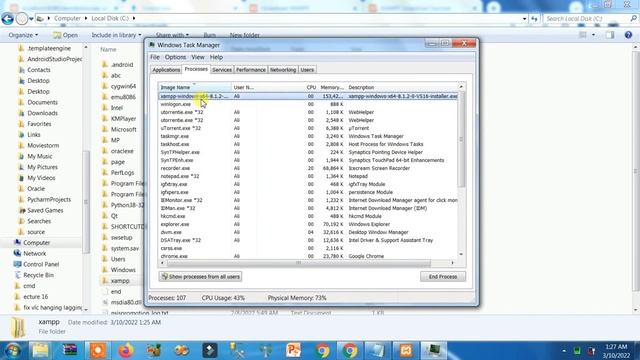Toggle the Explorer preview pane icon

[610, 35]
